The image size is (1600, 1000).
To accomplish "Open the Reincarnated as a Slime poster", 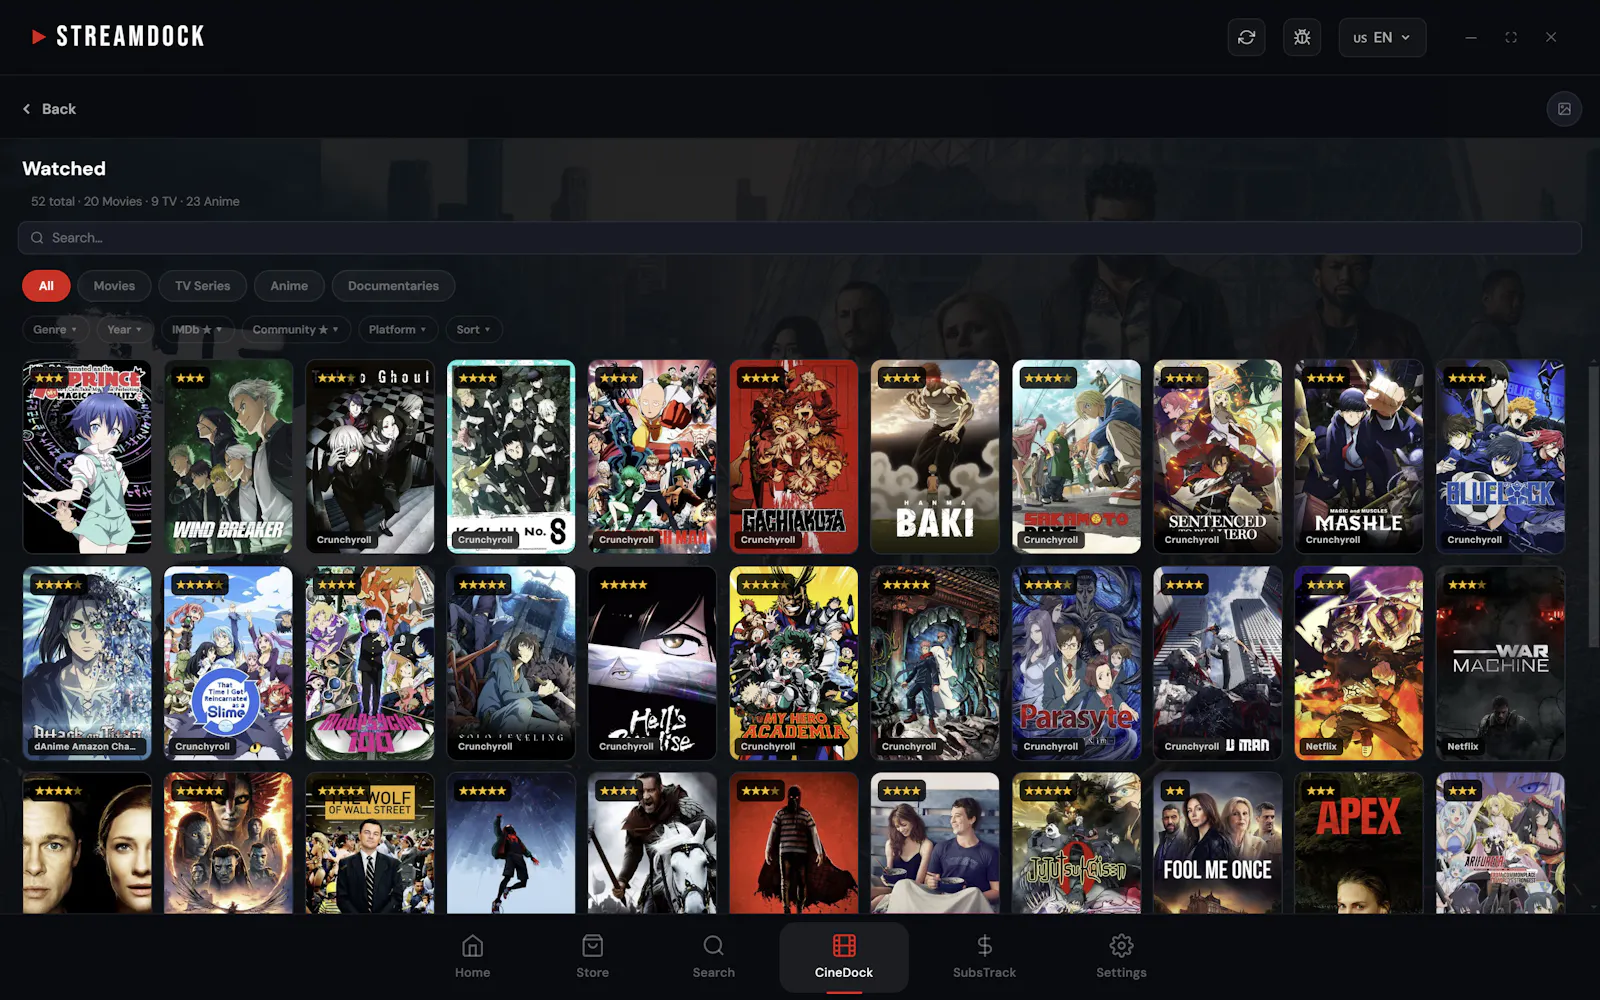I will (x=228, y=663).
